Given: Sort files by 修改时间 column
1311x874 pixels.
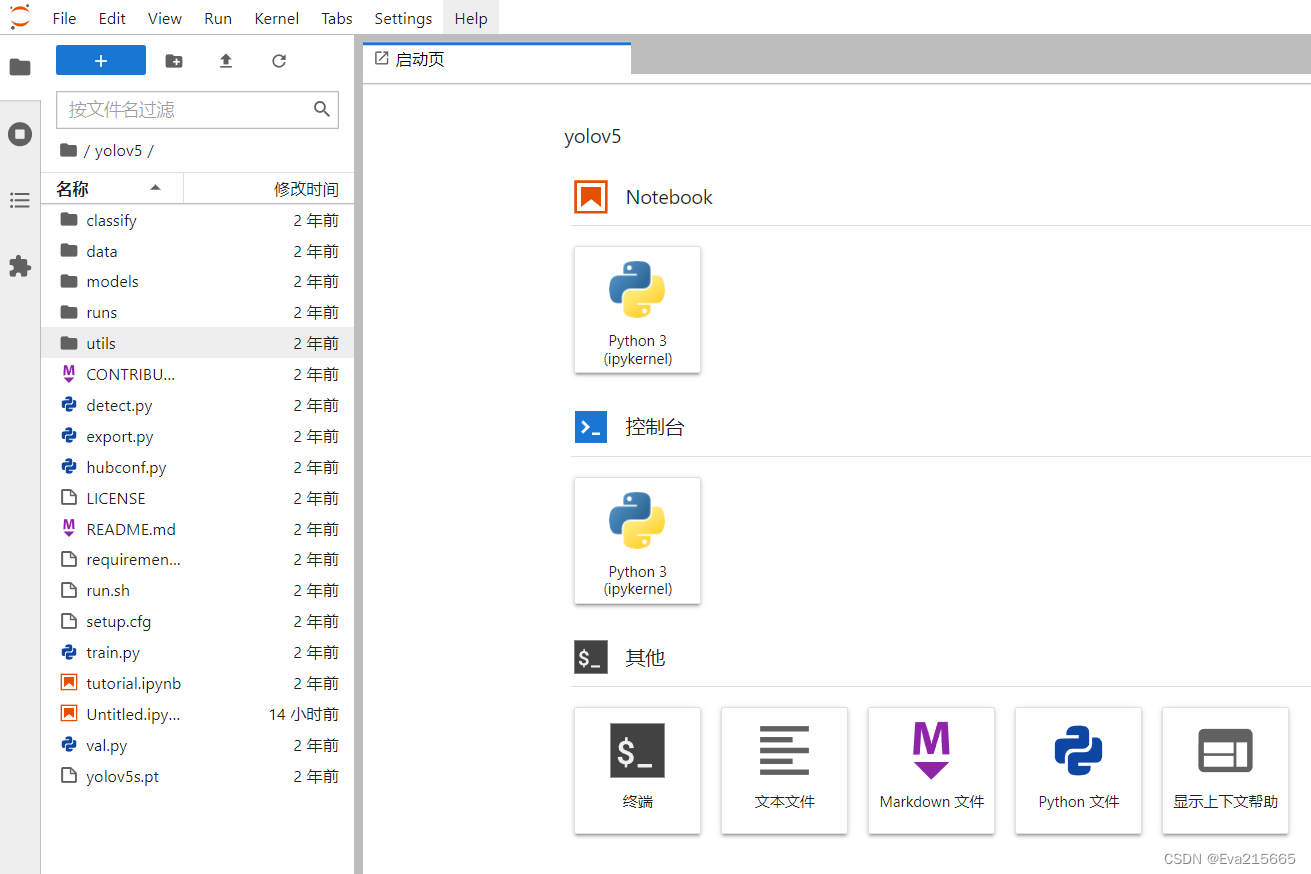Looking at the screenshot, I should pyautogui.click(x=269, y=188).
